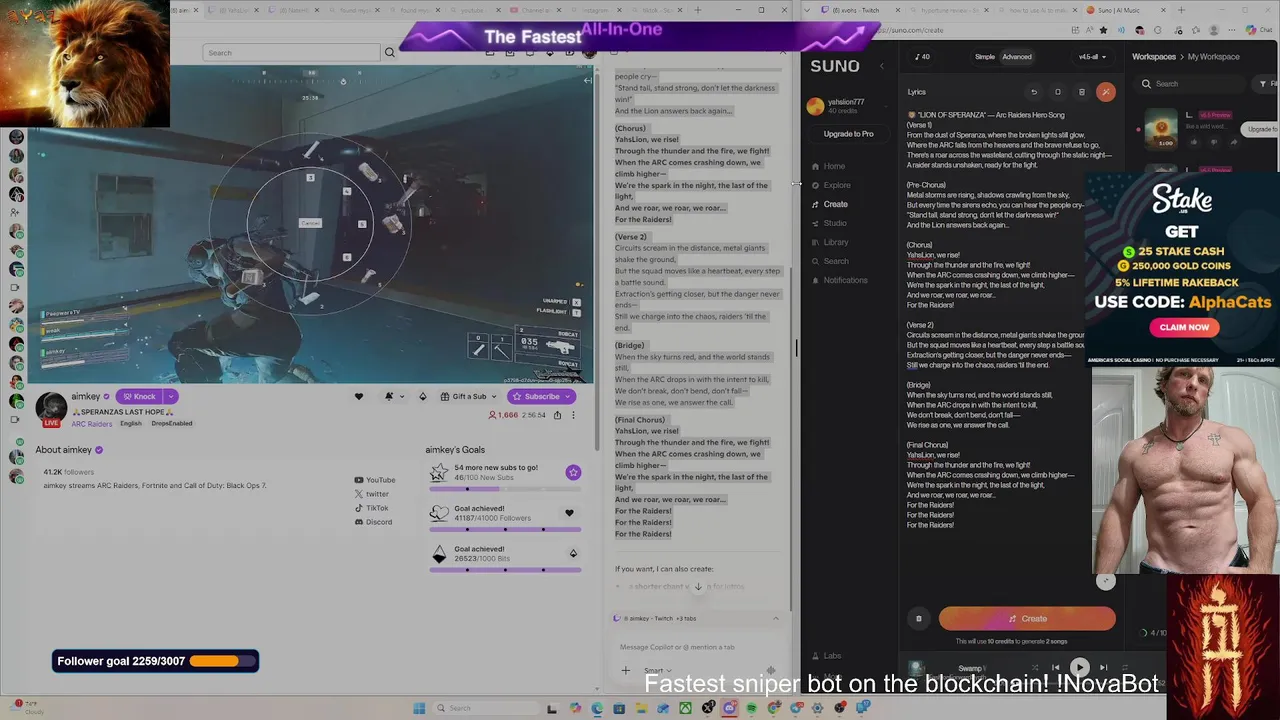Click the 40 credits music note pill
This screenshot has width=1280, height=720.
921,57
